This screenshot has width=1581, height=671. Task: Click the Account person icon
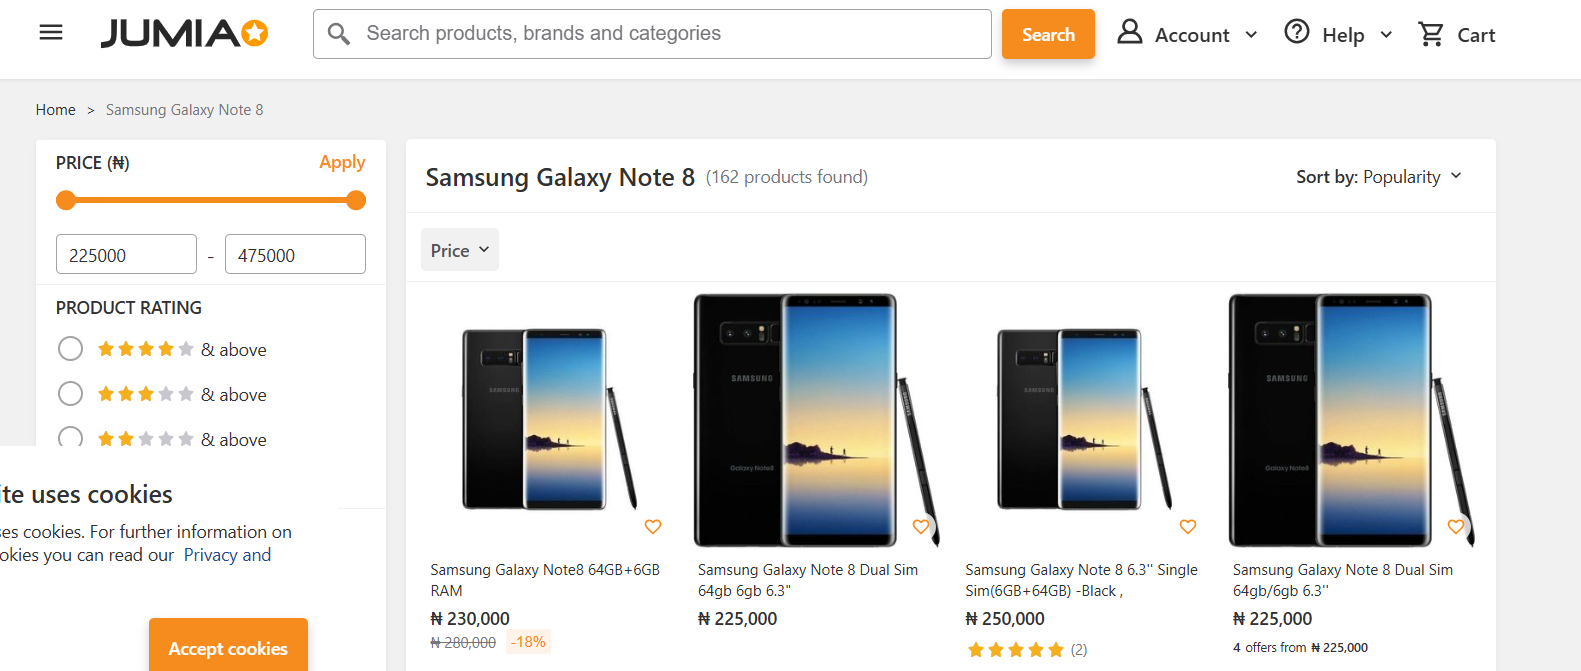pyautogui.click(x=1130, y=32)
